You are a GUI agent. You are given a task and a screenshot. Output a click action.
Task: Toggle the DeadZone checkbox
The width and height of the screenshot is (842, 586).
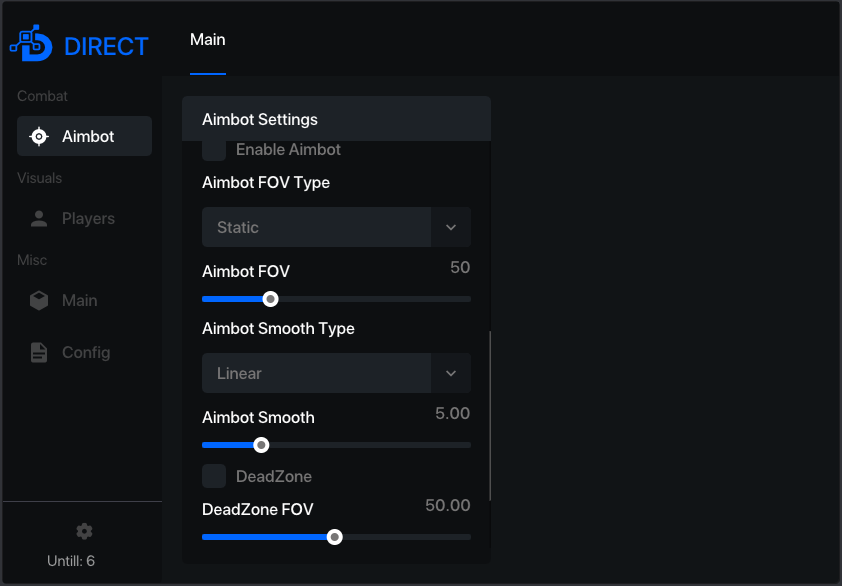pos(214,476)
